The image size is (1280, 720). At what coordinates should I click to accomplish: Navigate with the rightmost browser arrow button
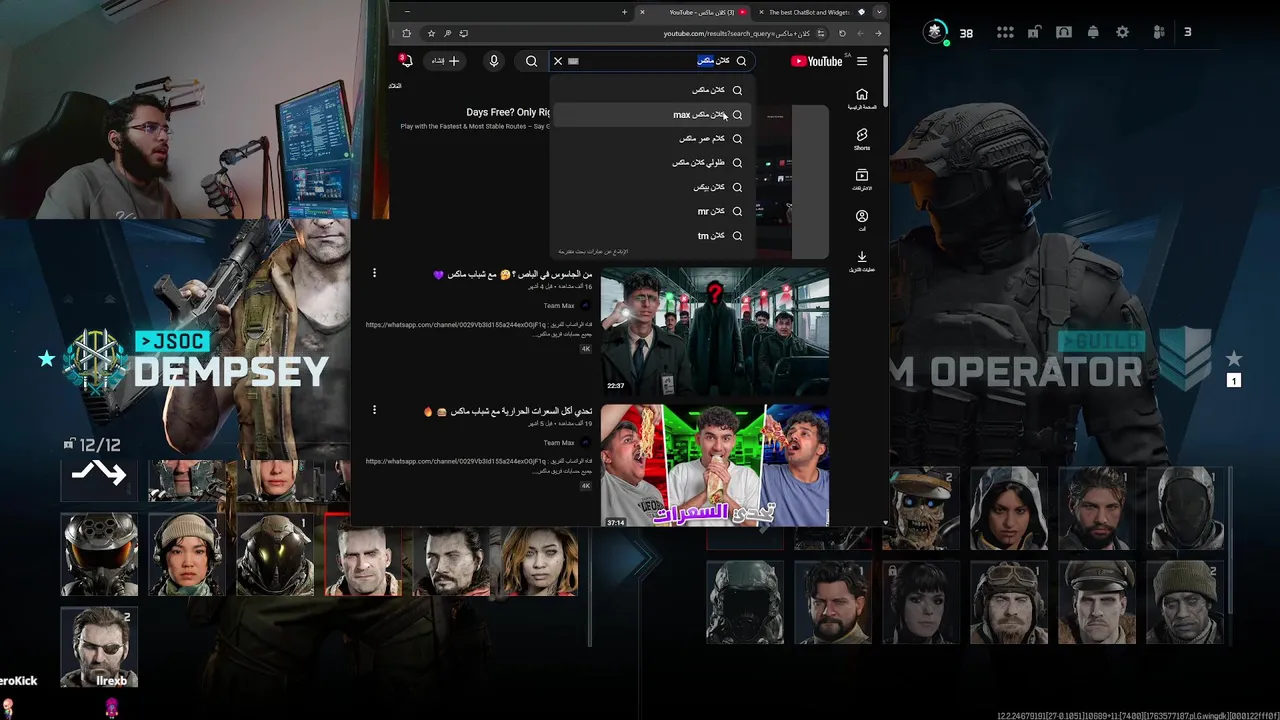(x=878, y=33)
